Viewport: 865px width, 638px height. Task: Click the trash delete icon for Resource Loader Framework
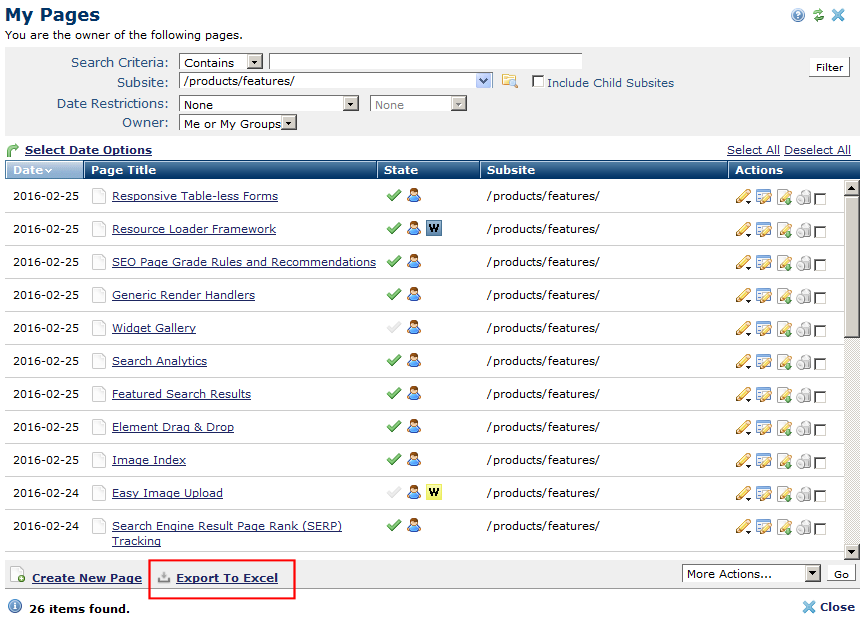[803, 229]
